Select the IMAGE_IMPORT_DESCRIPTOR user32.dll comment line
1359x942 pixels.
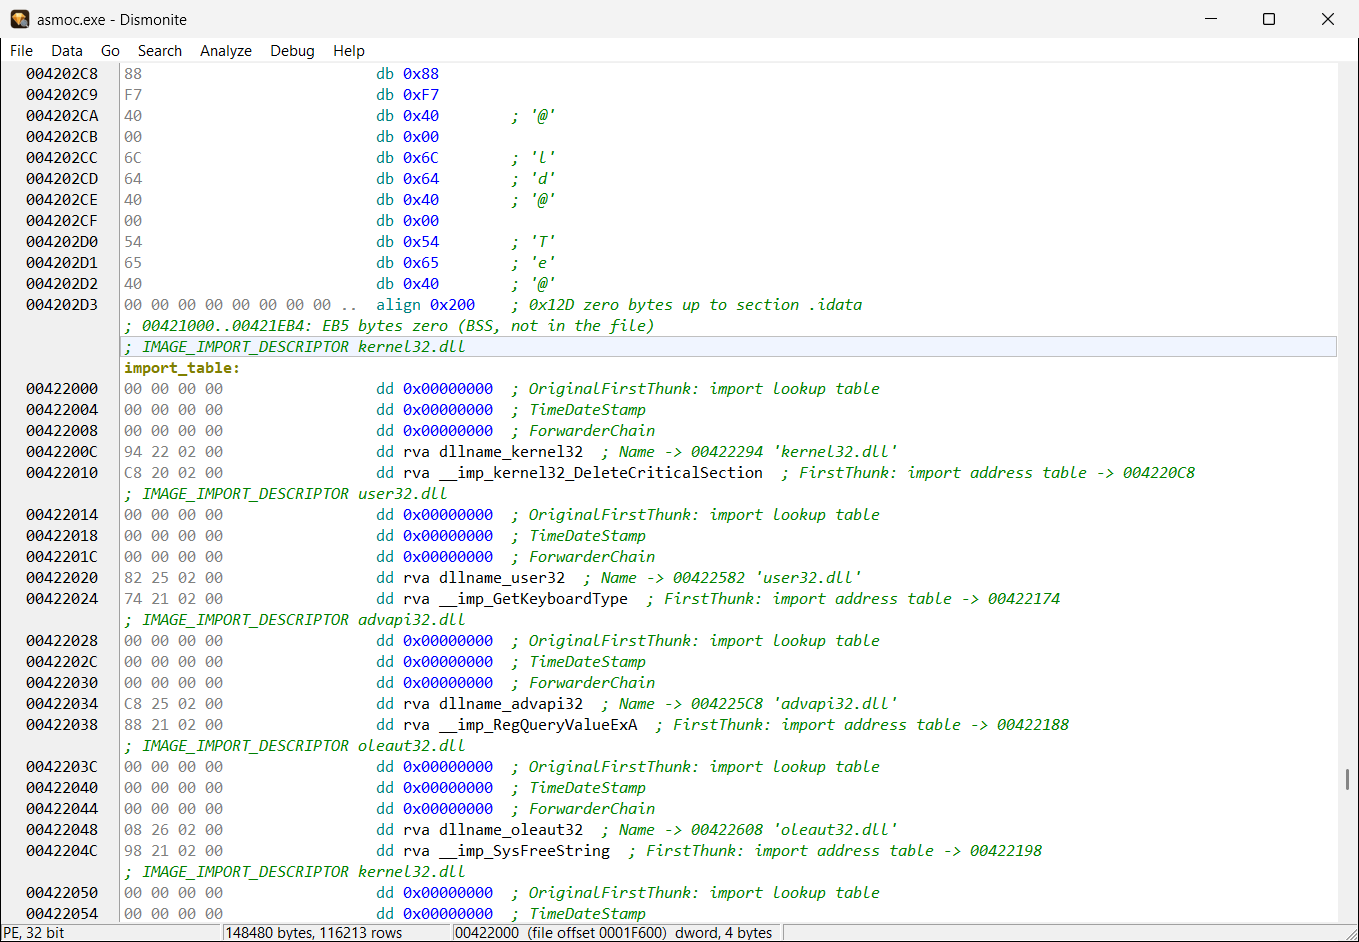click(285, 494)
